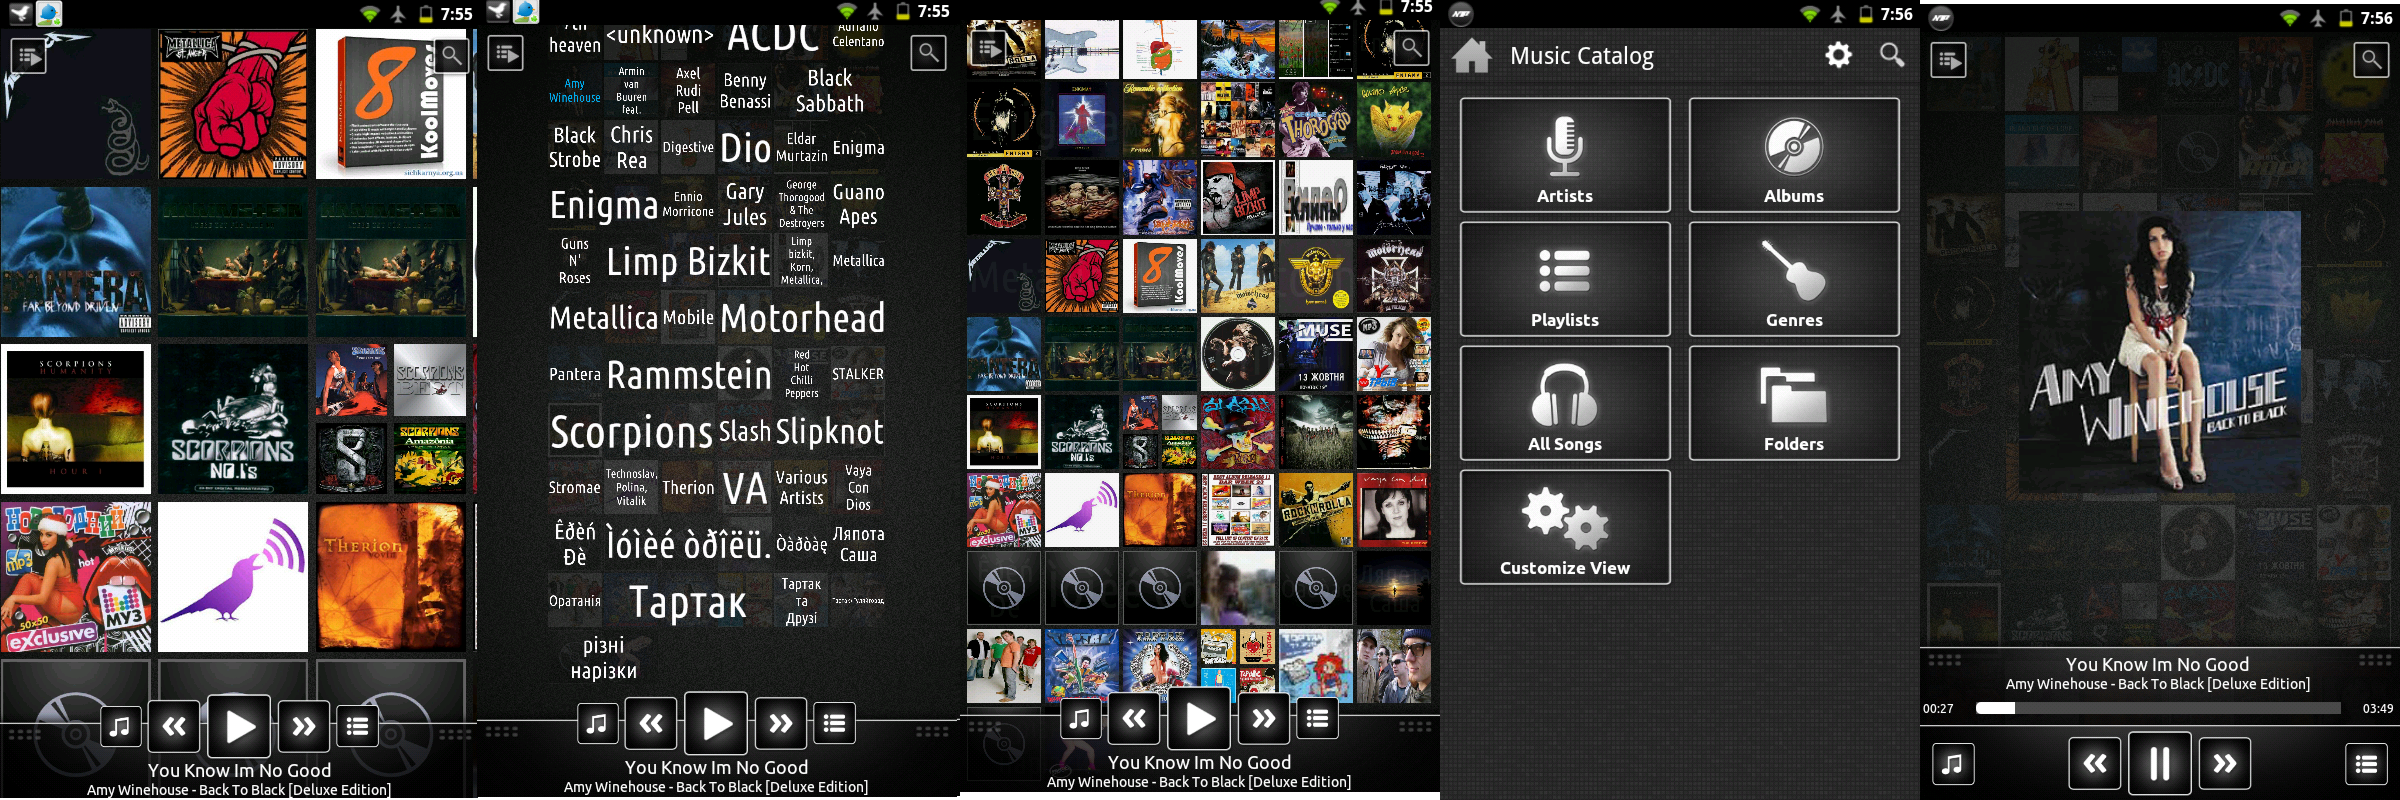Viewport: 2400px width, 800px height.
Task: Pause the playing track
Action: 2160,764
